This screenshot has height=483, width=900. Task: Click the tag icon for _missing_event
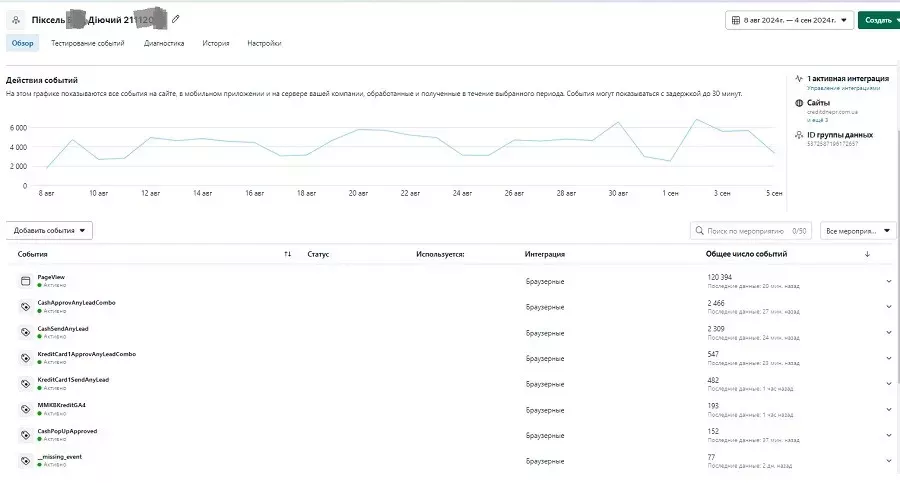[x=25, y=461]
